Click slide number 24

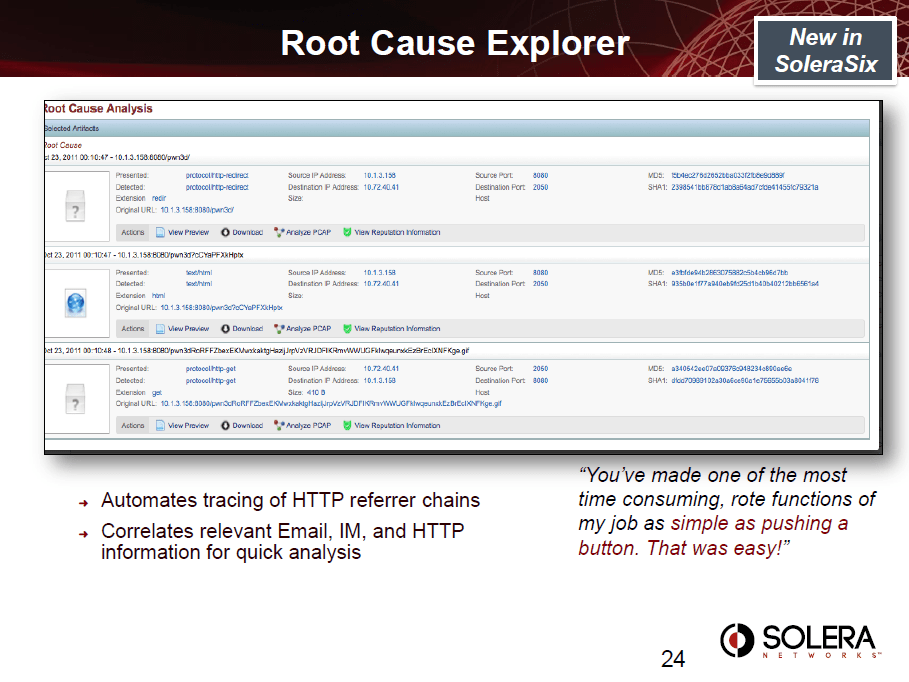(x=673, y=659)
